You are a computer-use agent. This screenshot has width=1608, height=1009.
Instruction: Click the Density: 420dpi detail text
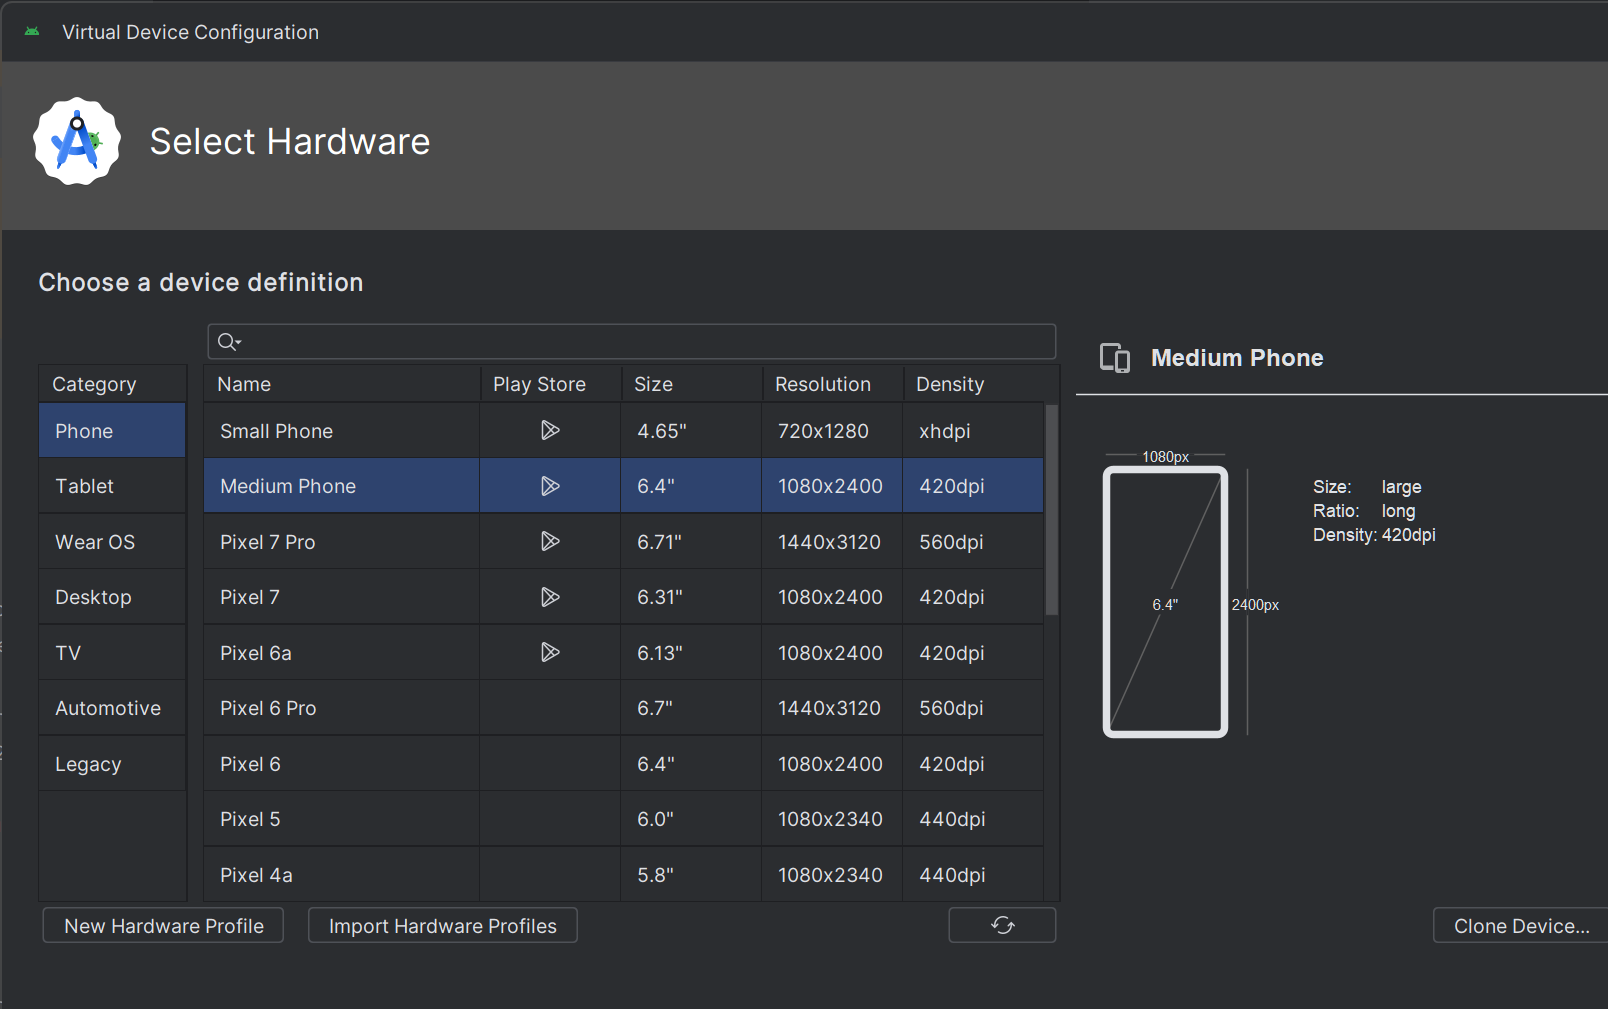pos(1374,535)
